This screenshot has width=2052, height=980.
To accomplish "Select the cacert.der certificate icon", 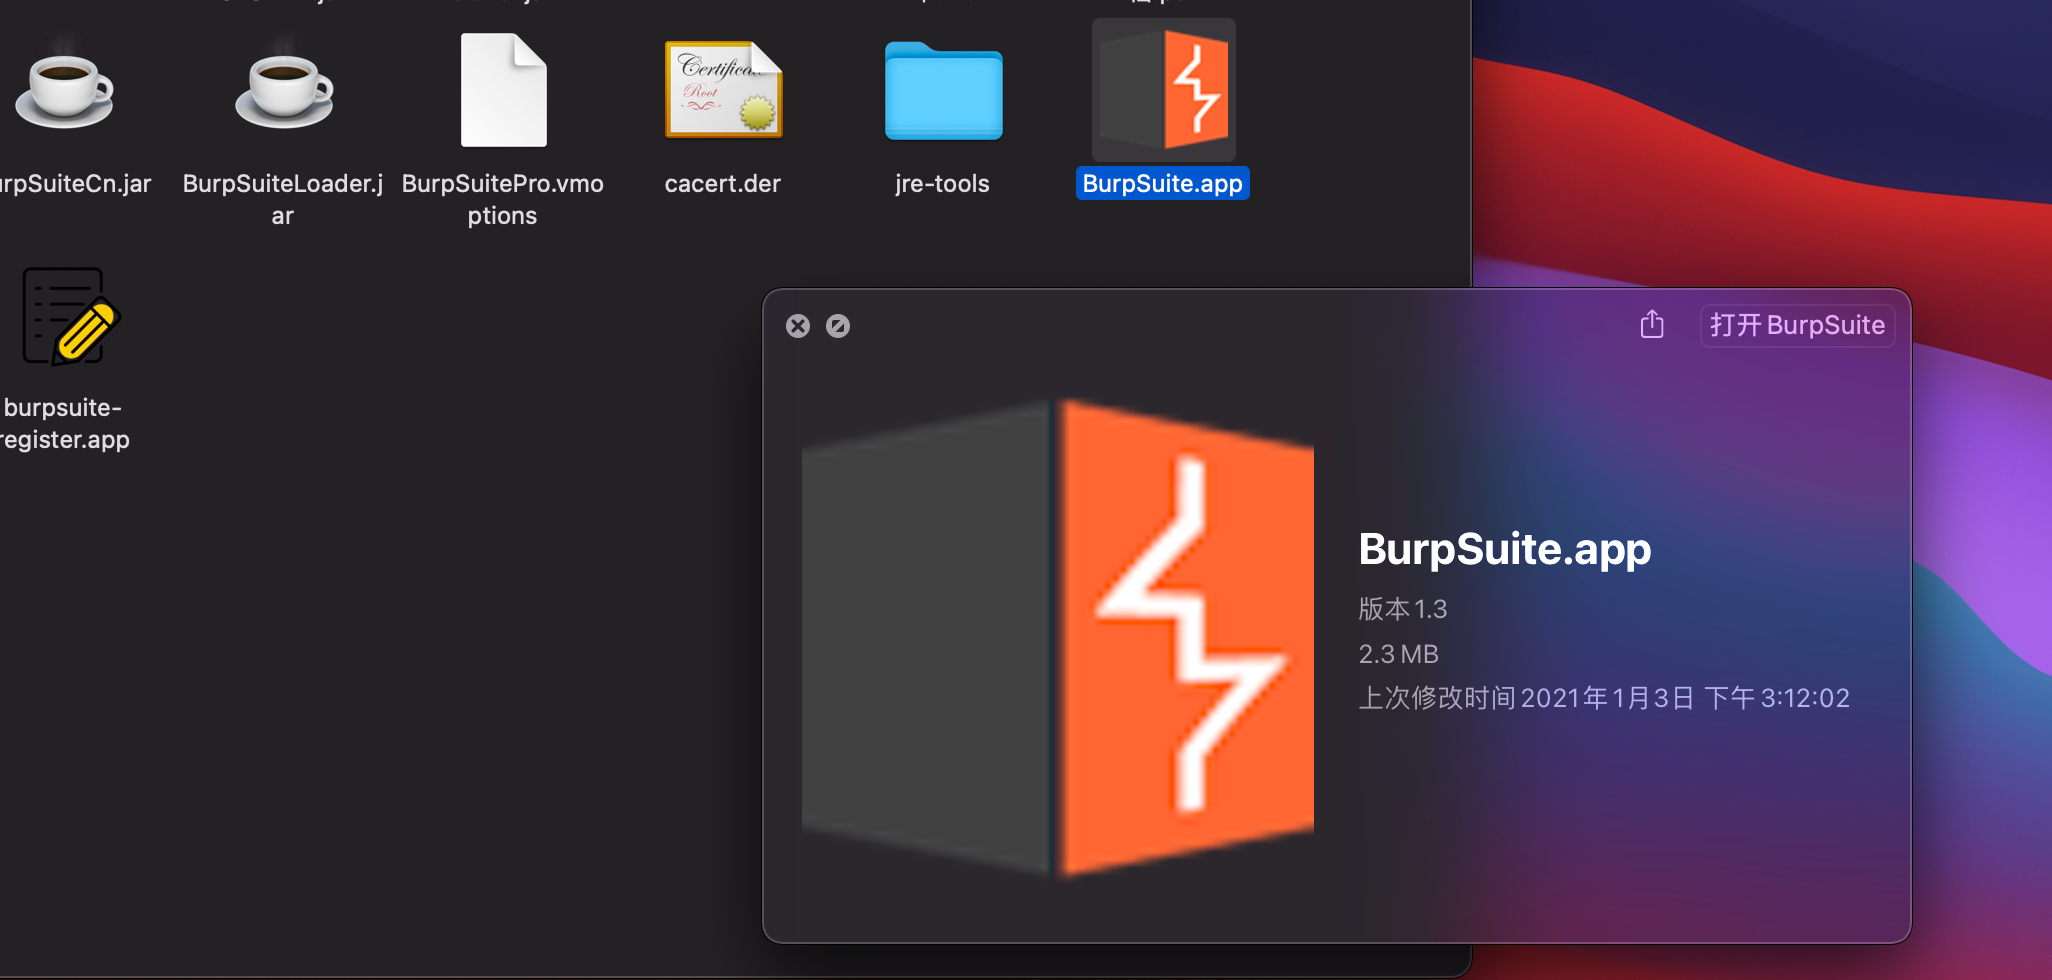I will point(724,90).
